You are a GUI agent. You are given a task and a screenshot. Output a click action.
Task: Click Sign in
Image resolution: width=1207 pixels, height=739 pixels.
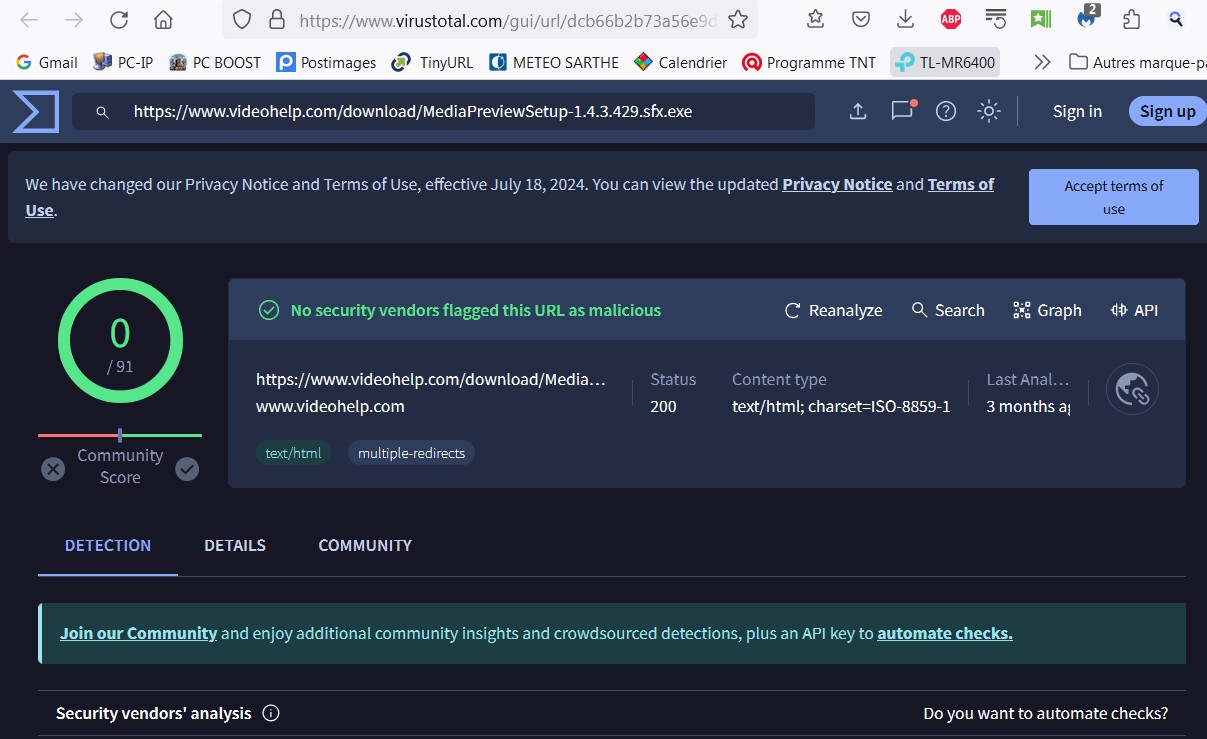coord(1077,111)
